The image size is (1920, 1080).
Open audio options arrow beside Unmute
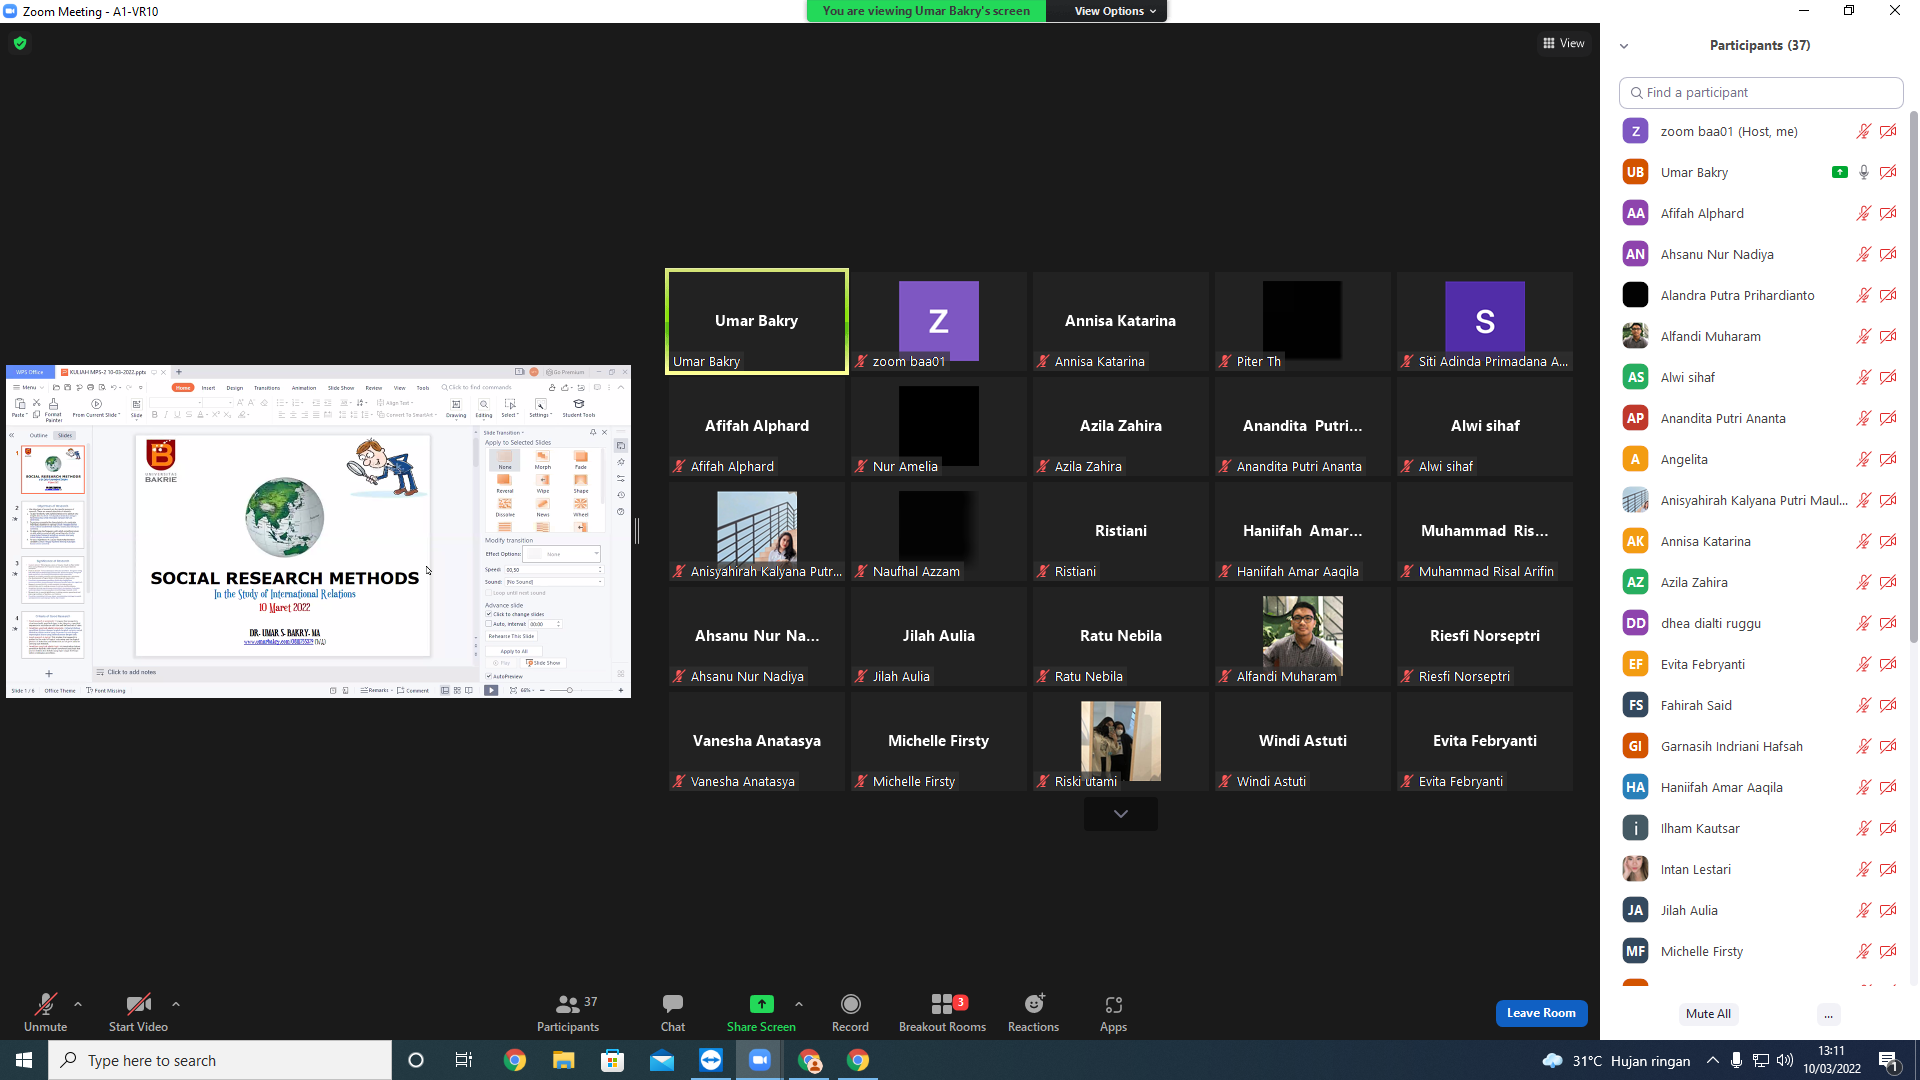point(78,1004)
